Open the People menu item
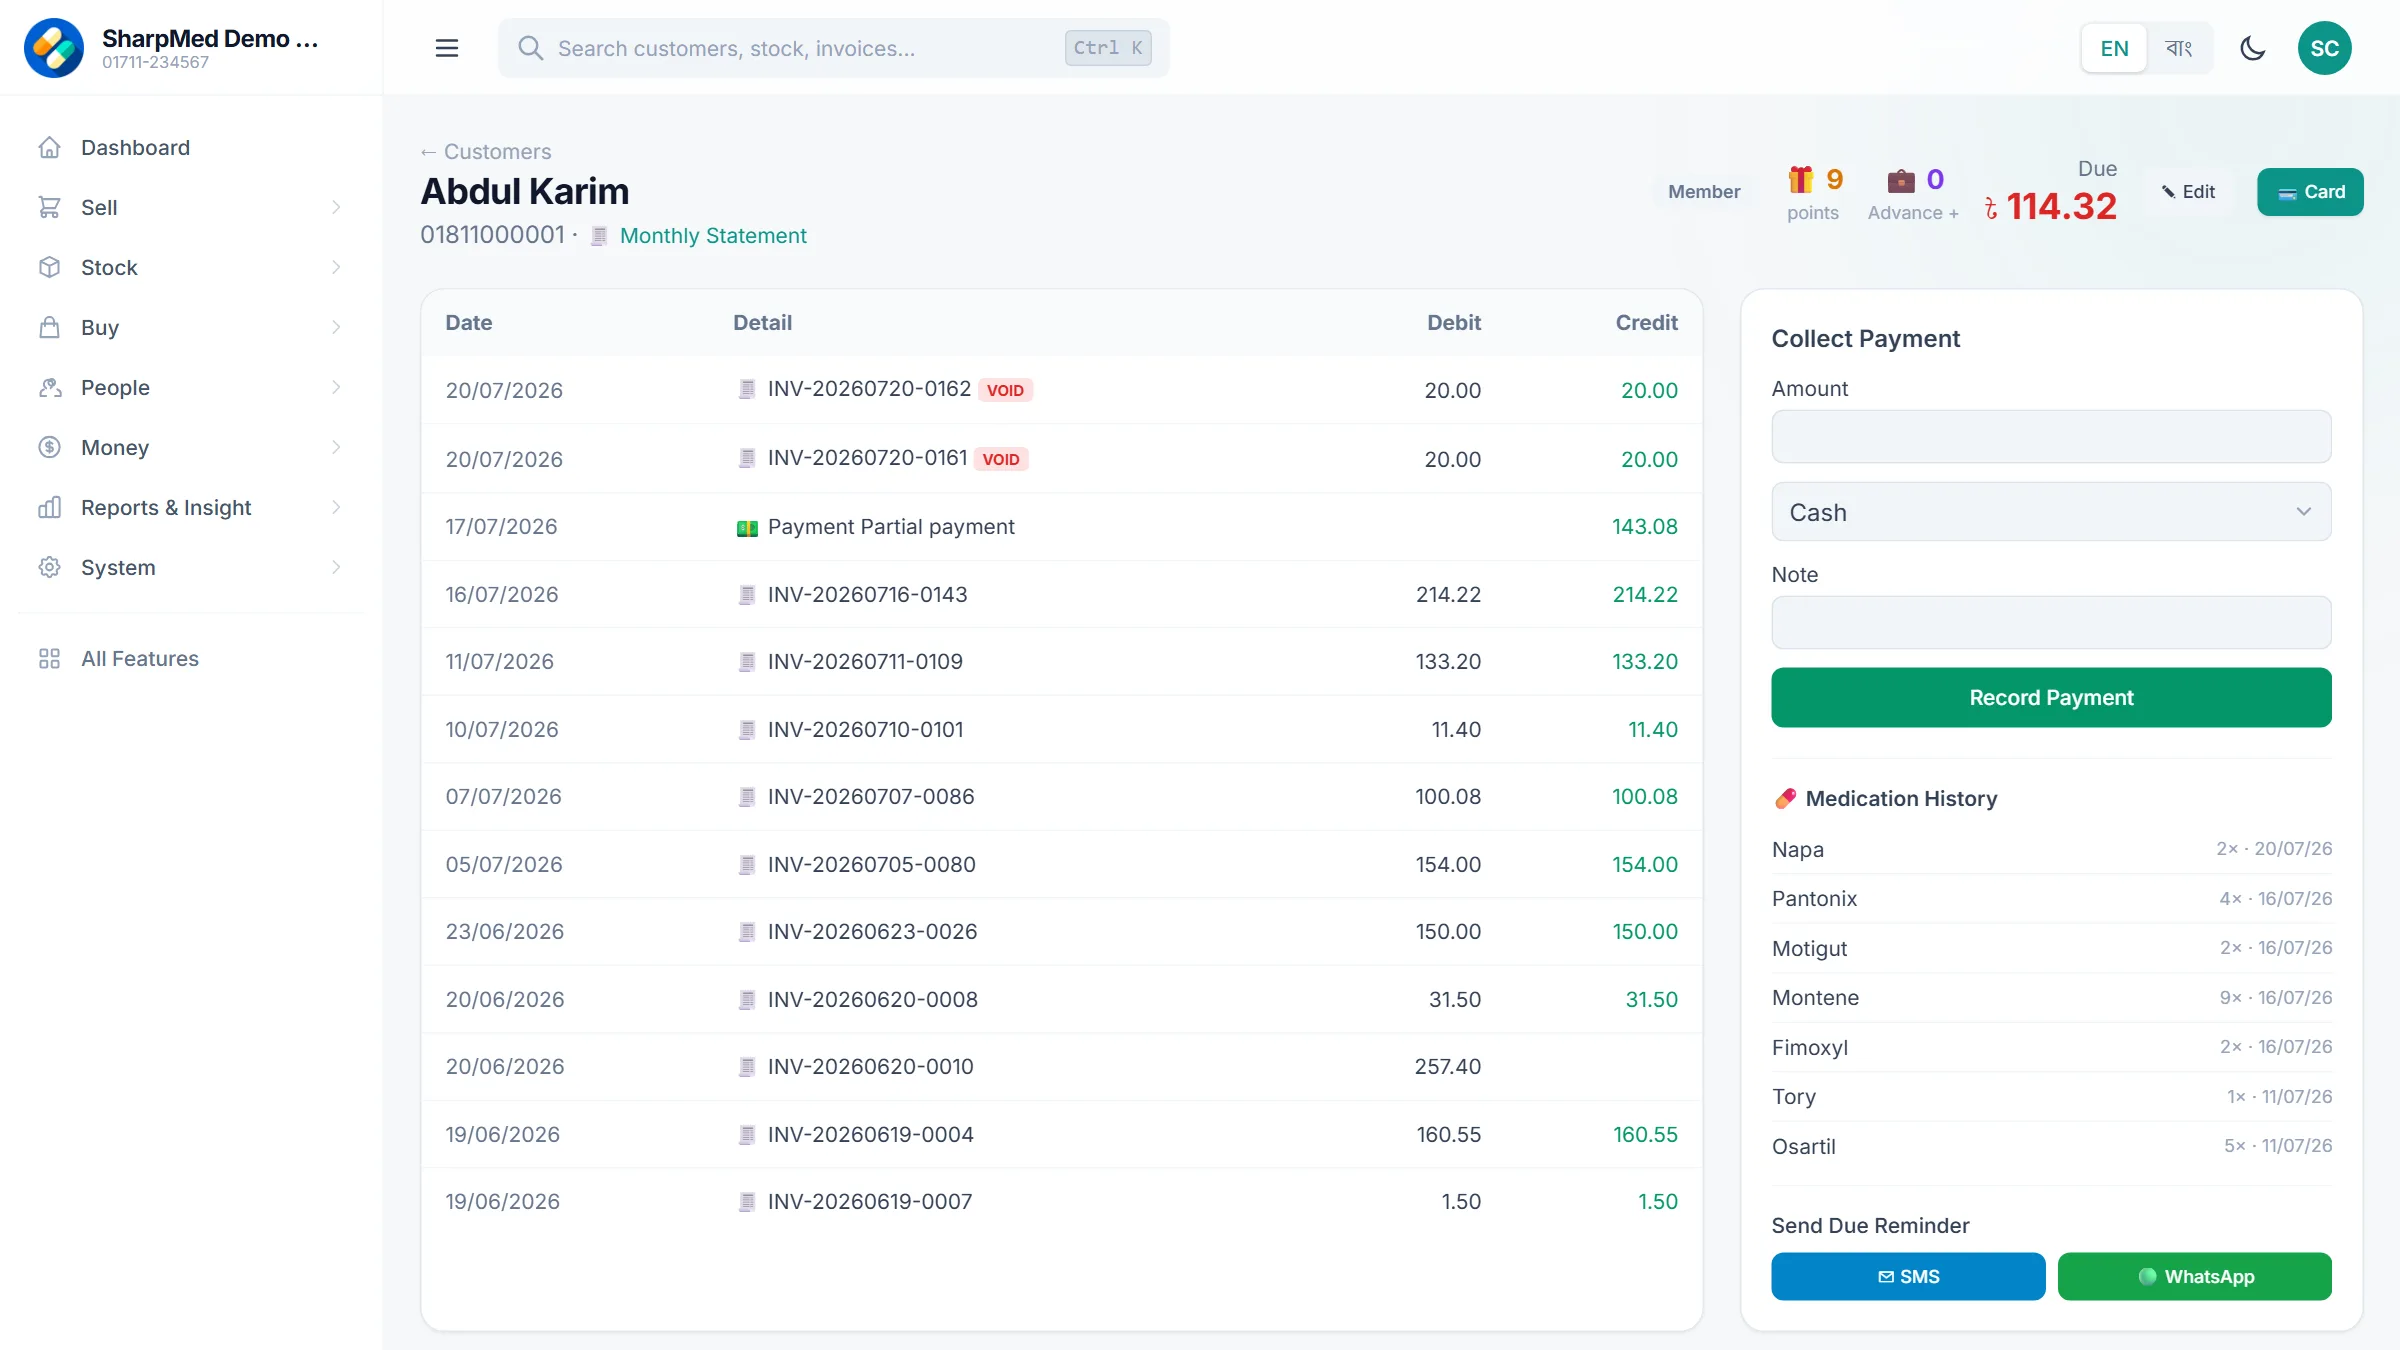The height and width of the screenshot is (1350, 2400). 190,388
